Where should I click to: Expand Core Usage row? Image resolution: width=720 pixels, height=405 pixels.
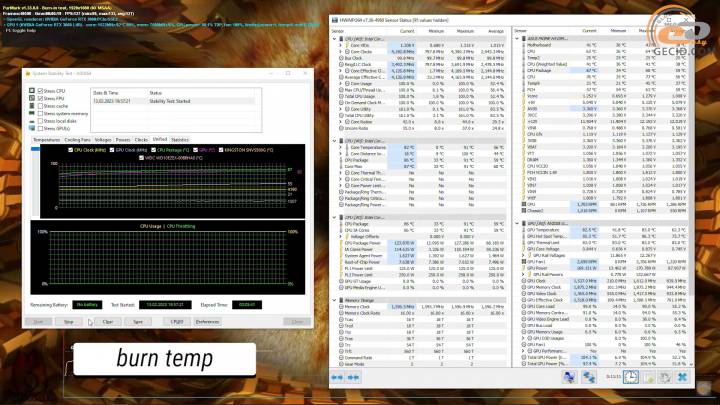click(x=340, y=84)
